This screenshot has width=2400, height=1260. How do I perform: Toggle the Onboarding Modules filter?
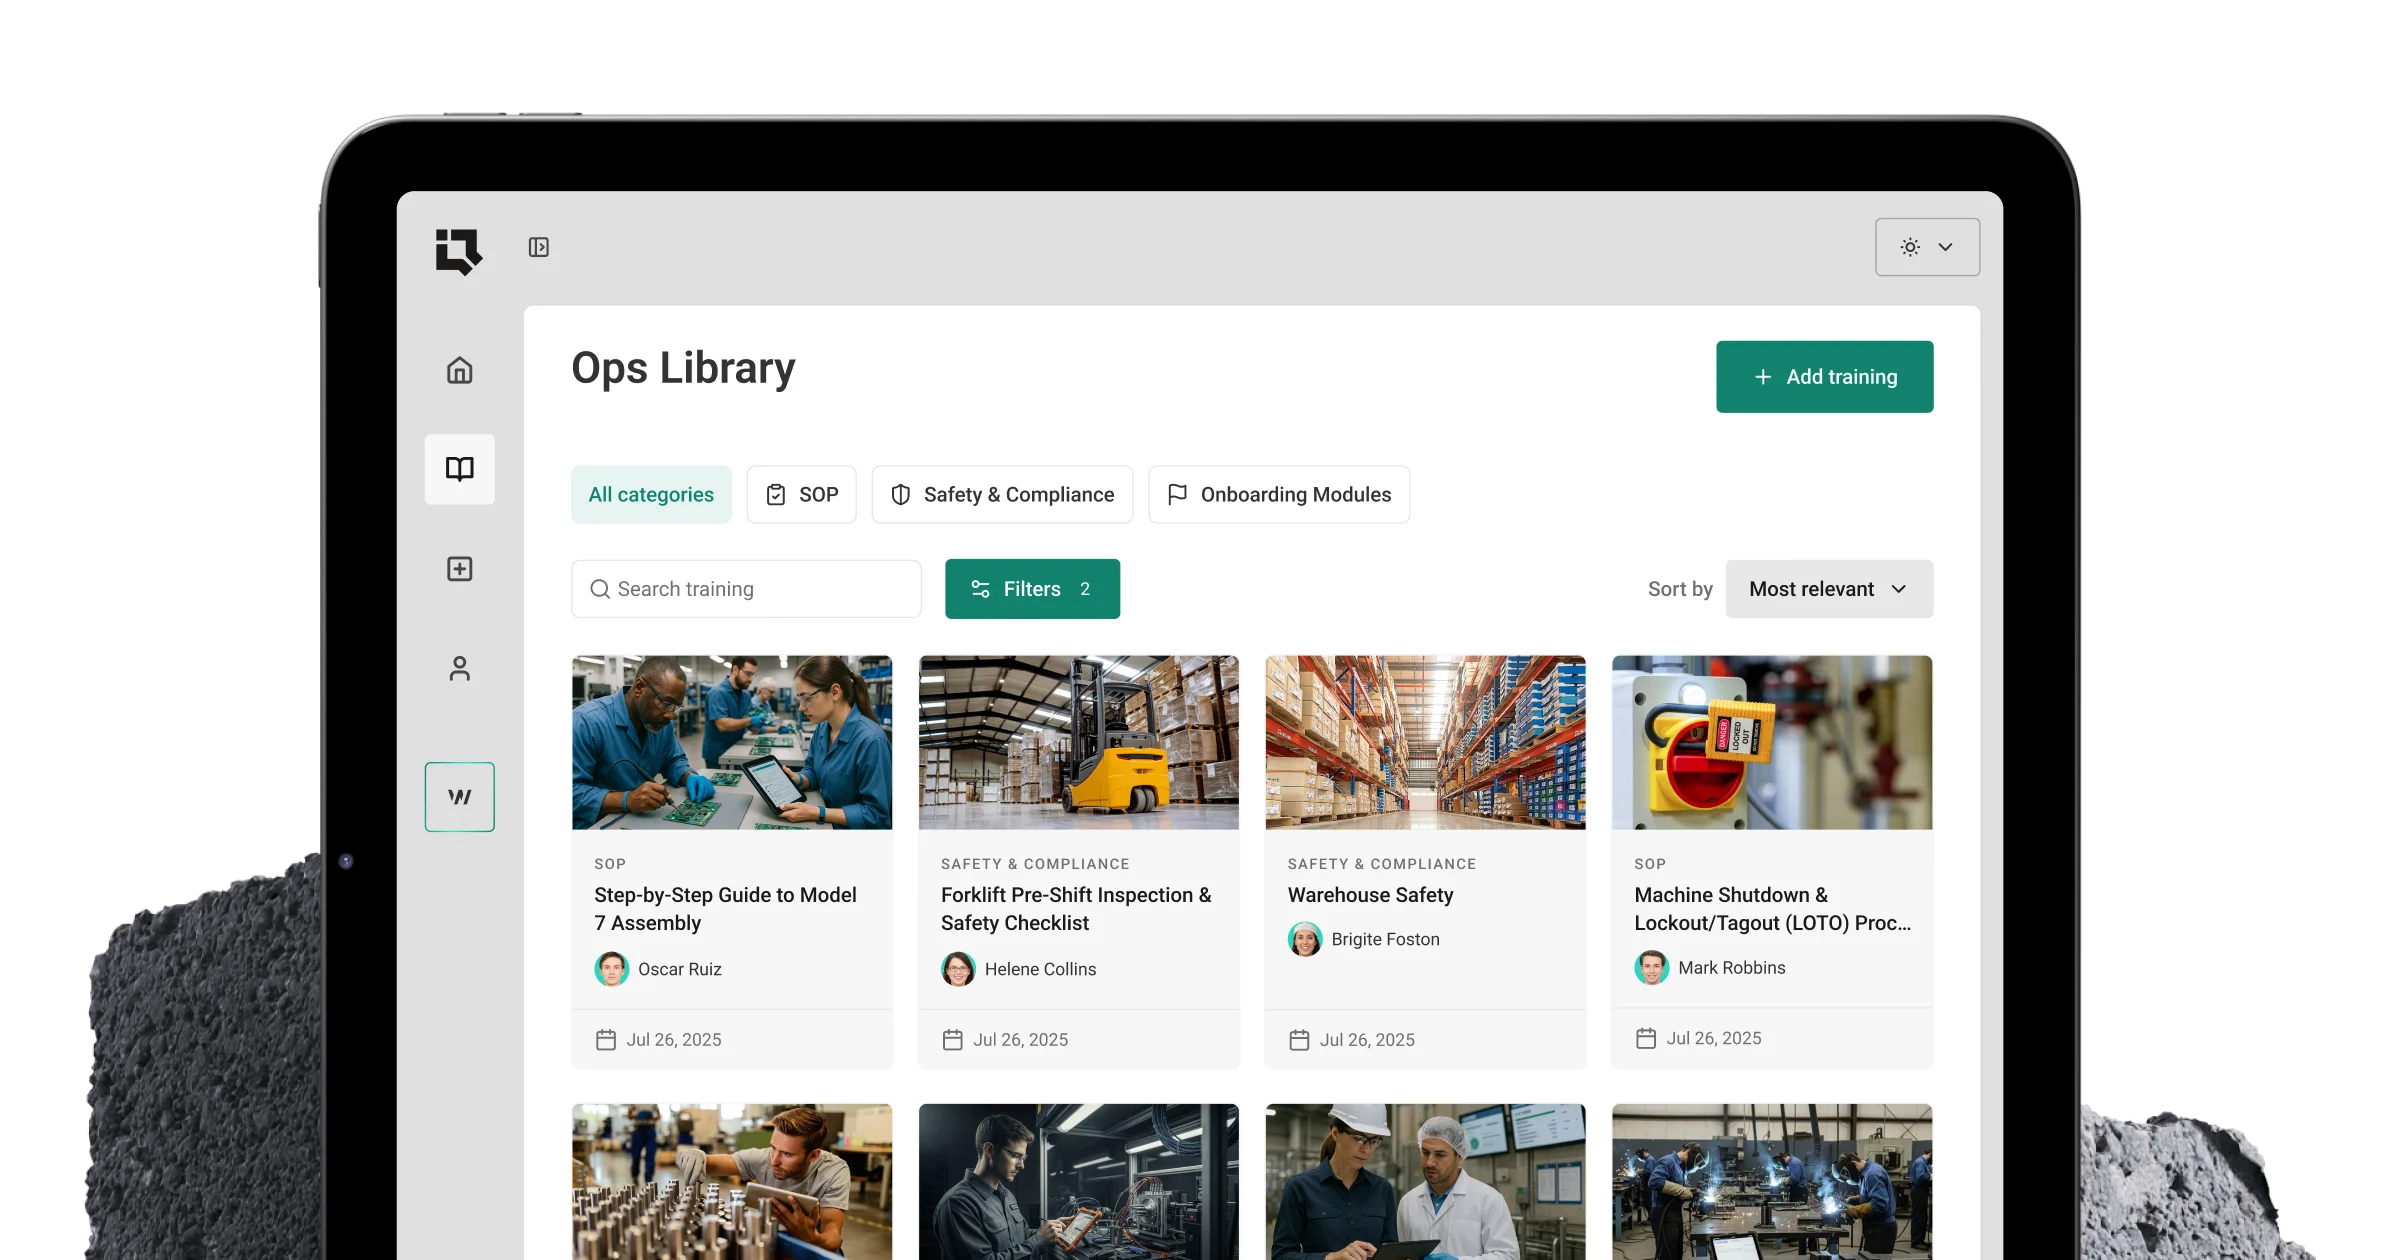1279,494
